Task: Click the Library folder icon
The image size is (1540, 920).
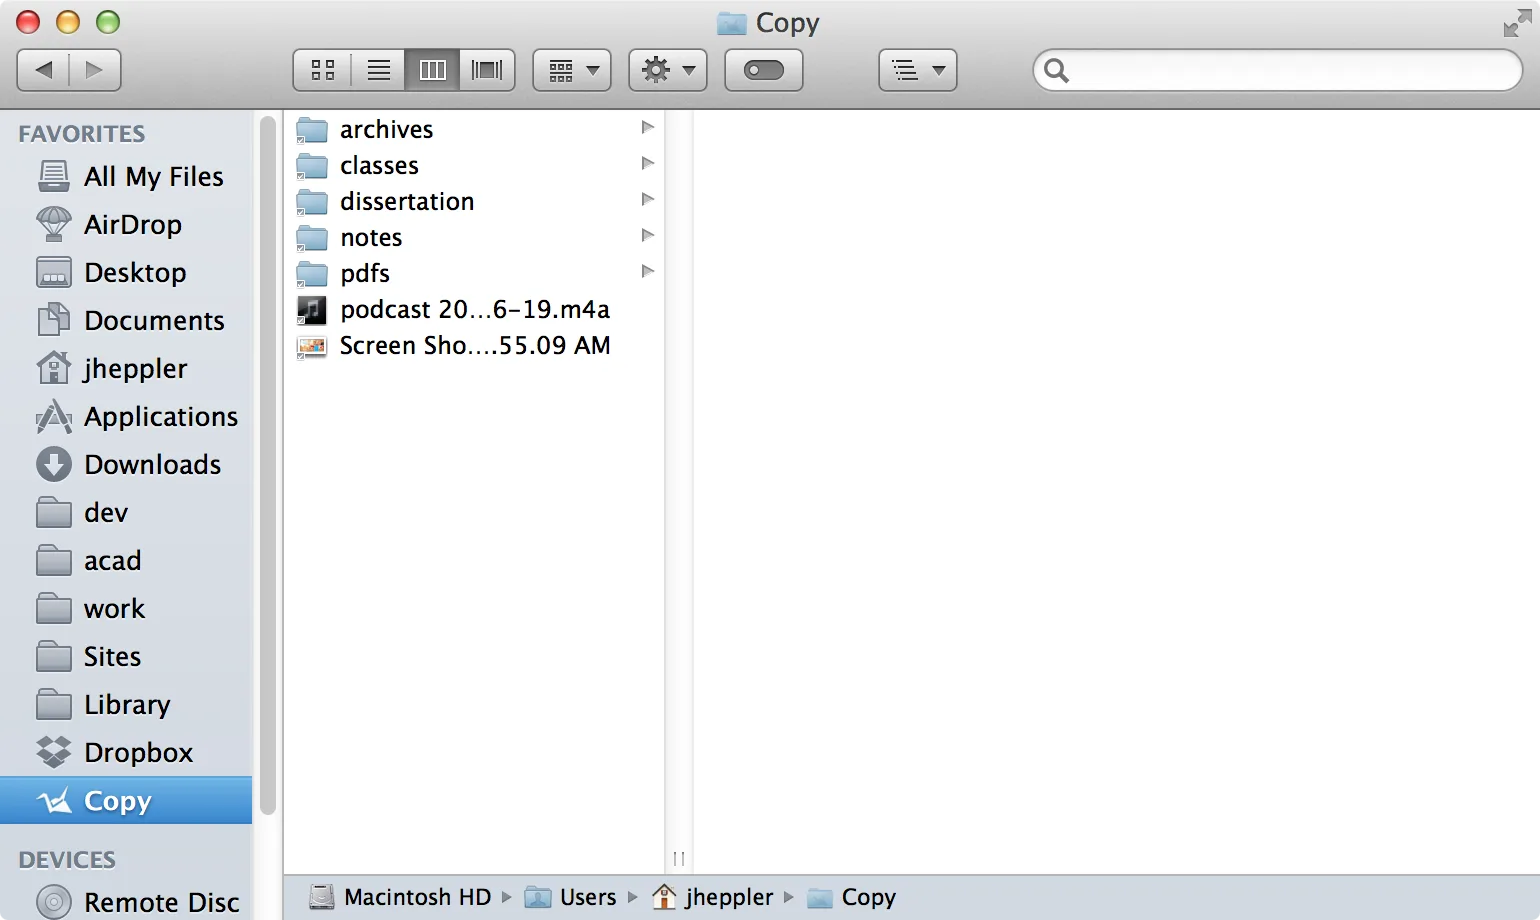Action: (x=54, y=704)
